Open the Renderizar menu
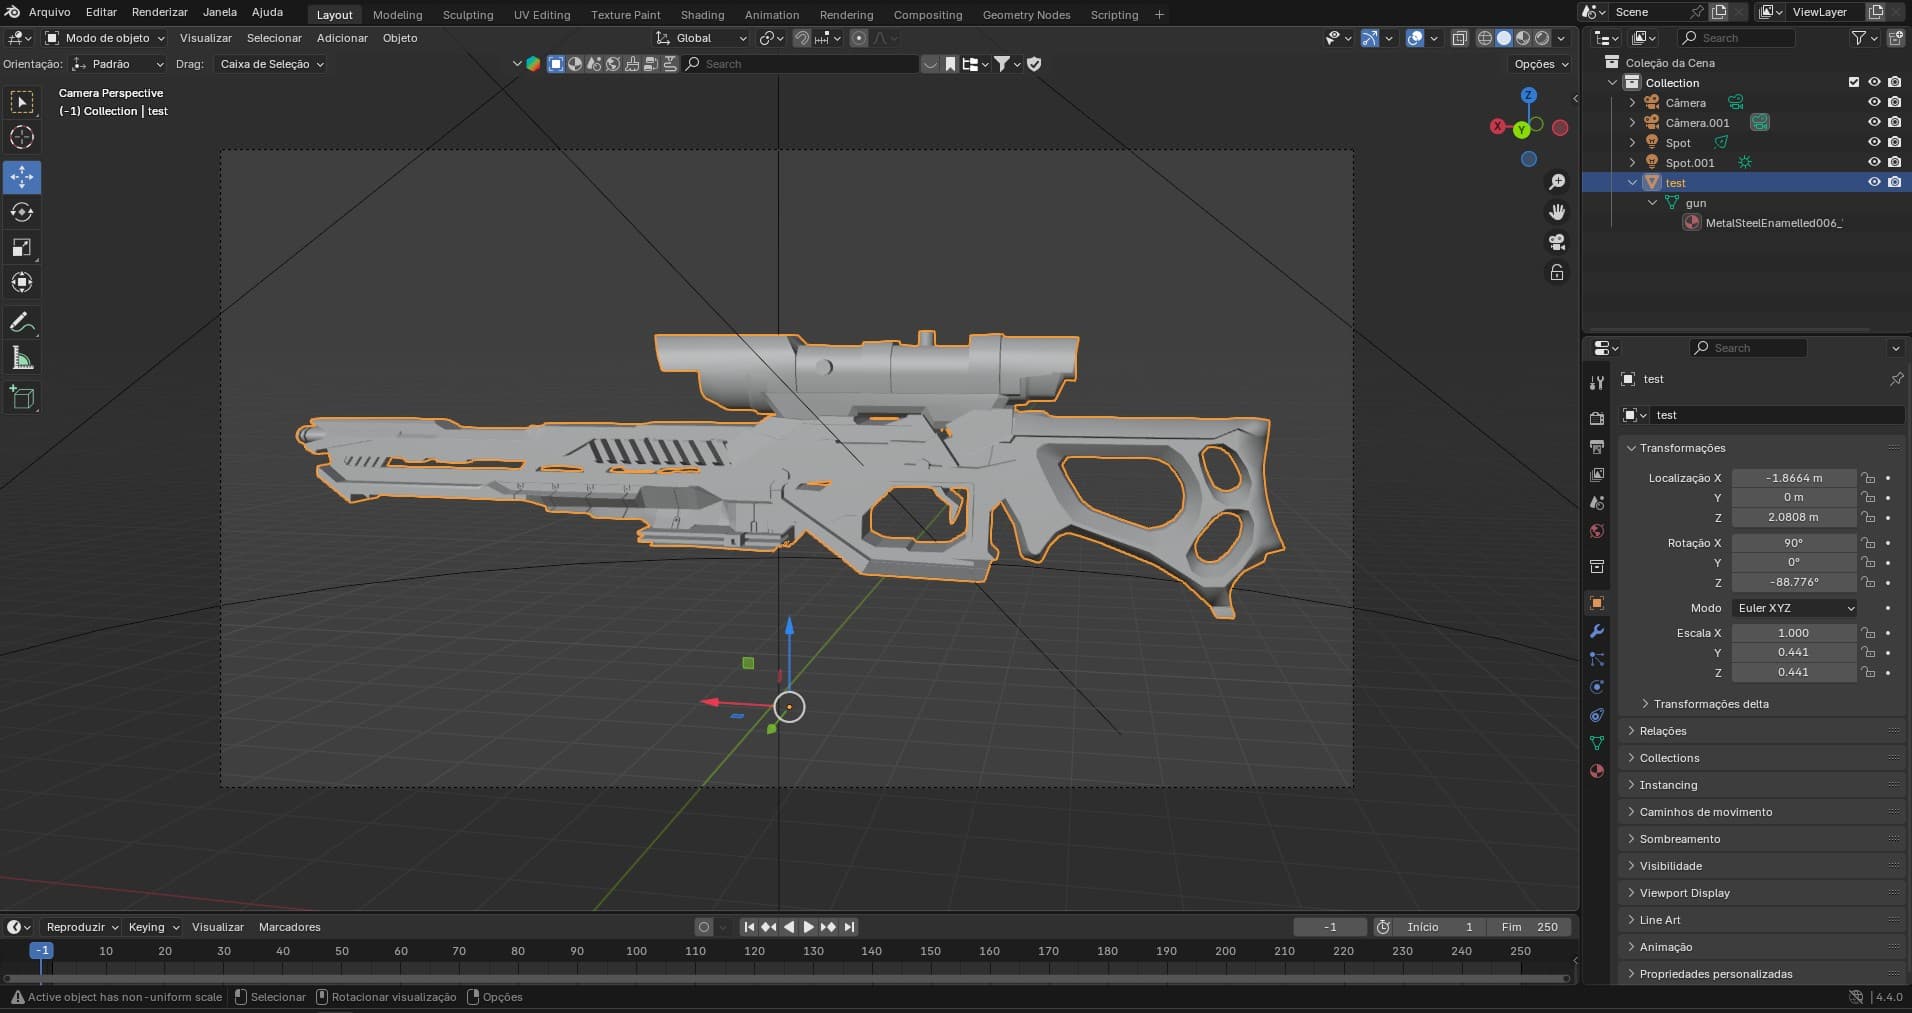Viewport: 1912px width, 1013px height. pos(160,12)
